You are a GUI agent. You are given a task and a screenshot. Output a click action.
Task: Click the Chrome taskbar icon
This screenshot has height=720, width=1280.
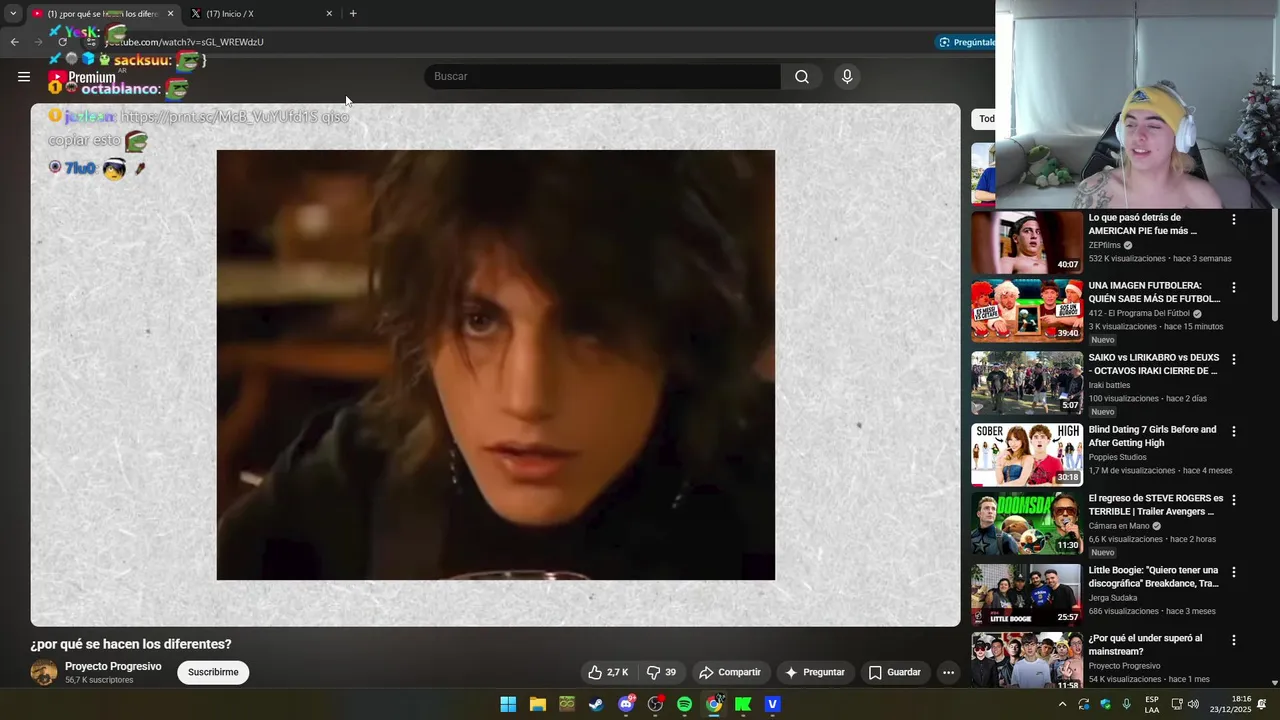714,704
